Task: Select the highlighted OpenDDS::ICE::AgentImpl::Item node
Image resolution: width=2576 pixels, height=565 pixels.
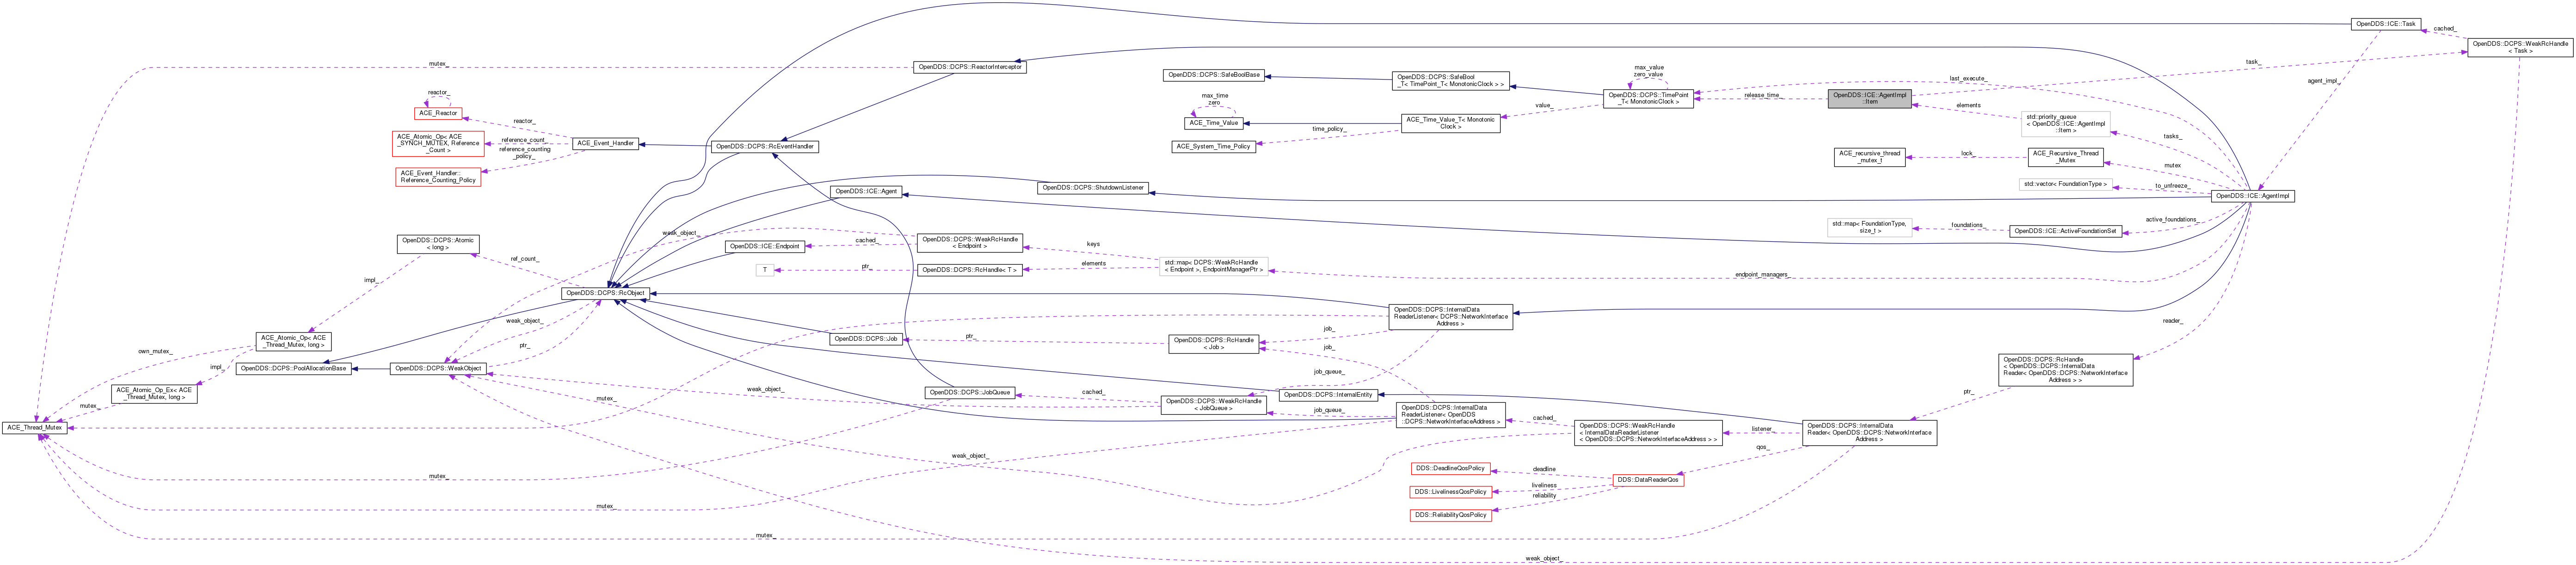Action: pos(1869,98)
